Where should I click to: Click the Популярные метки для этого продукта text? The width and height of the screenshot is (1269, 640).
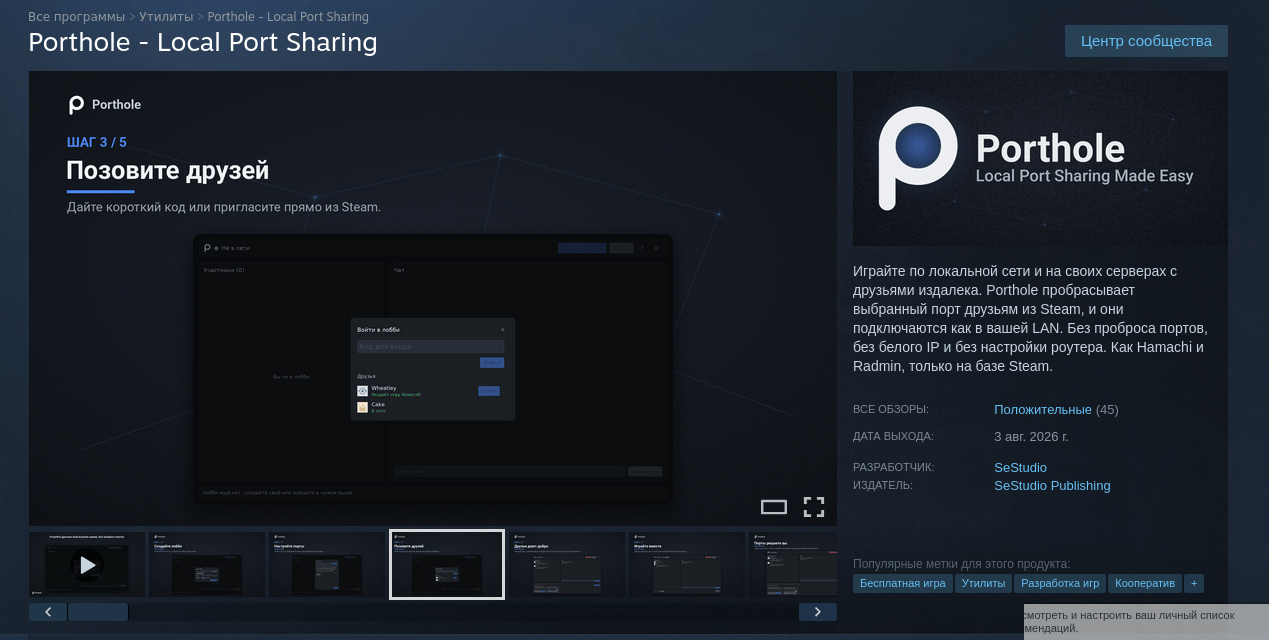961,564
